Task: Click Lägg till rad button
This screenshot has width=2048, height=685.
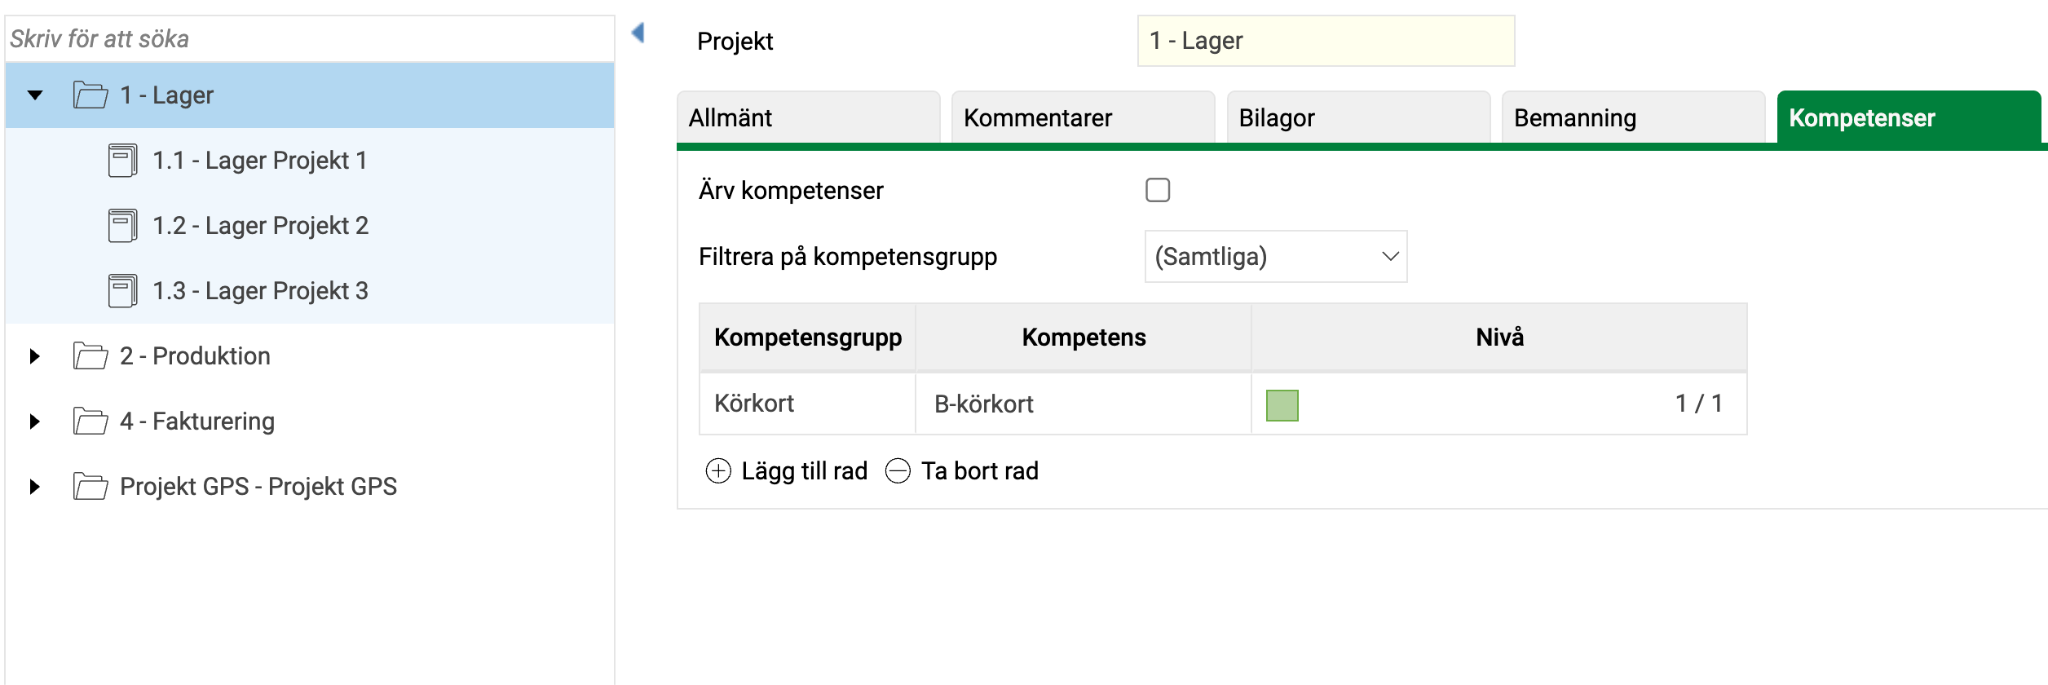Action: tap(787, 471)
